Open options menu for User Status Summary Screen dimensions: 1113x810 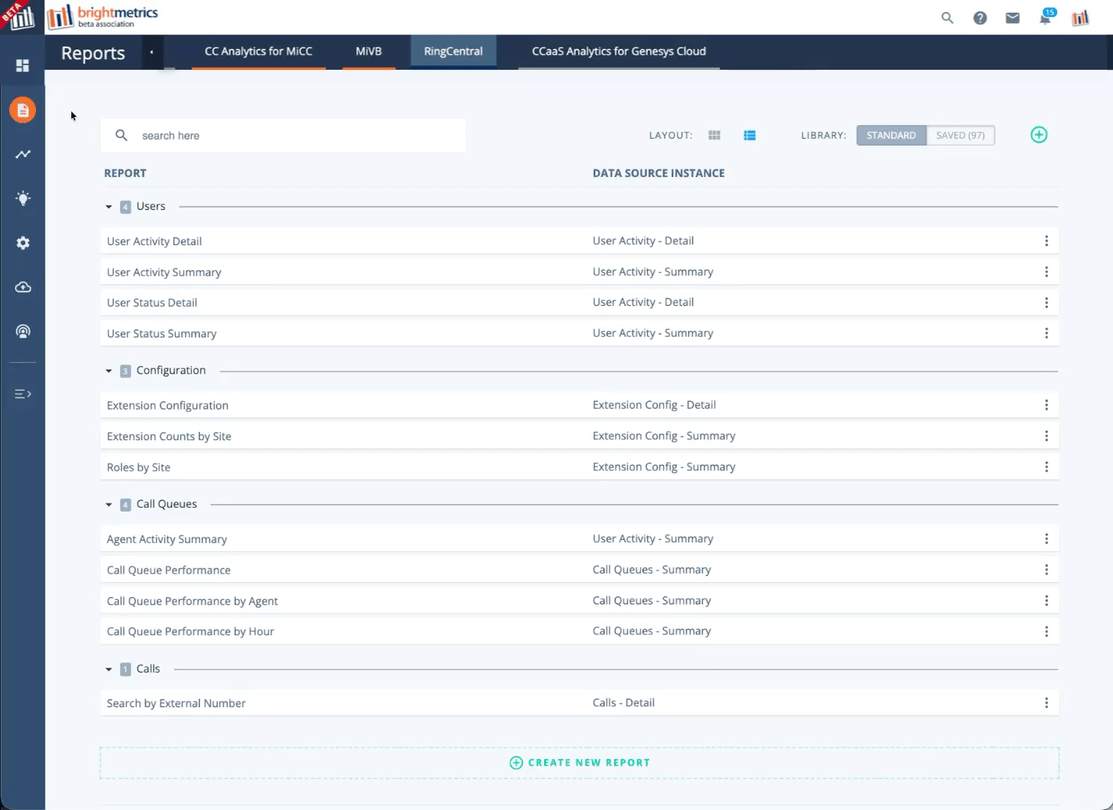click(1046, 333)
